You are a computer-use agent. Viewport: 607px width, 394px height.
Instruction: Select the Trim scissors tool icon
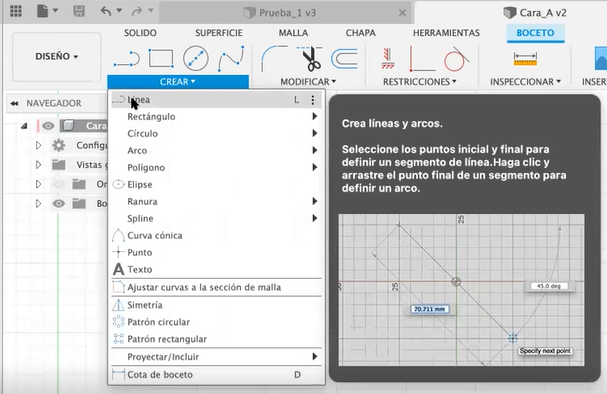[x=310, y=58]
